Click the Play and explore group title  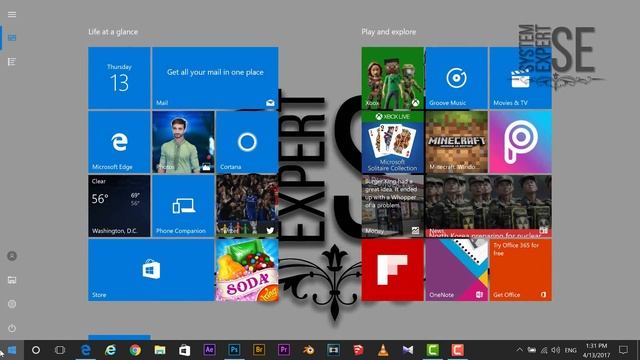point(389,32)
